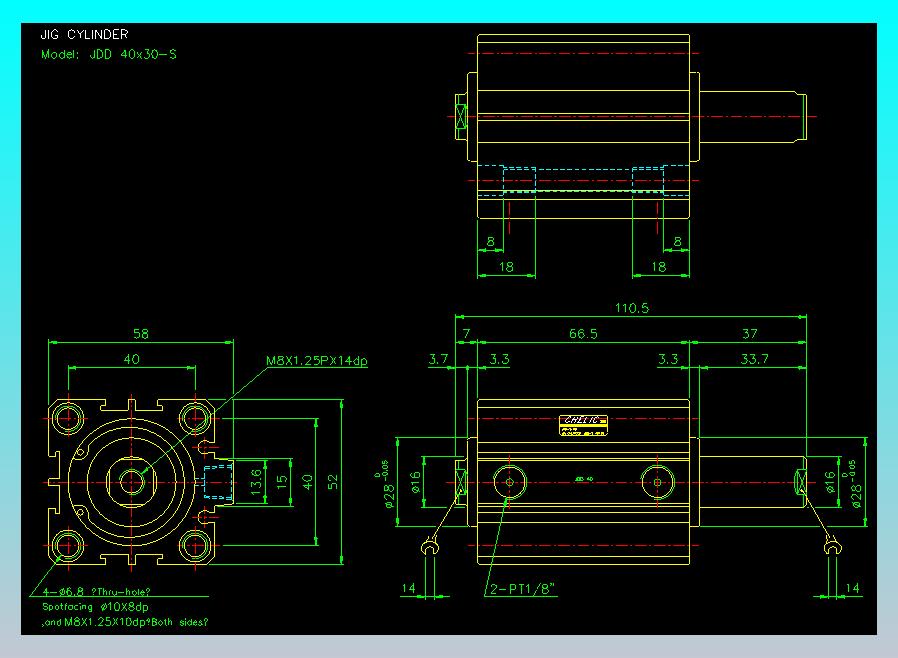Viewport: 898px width, 658px height.
Task: Select the 3.3 dimension beside 3.7
Action: pyautogui.click(x=499, y=359)
